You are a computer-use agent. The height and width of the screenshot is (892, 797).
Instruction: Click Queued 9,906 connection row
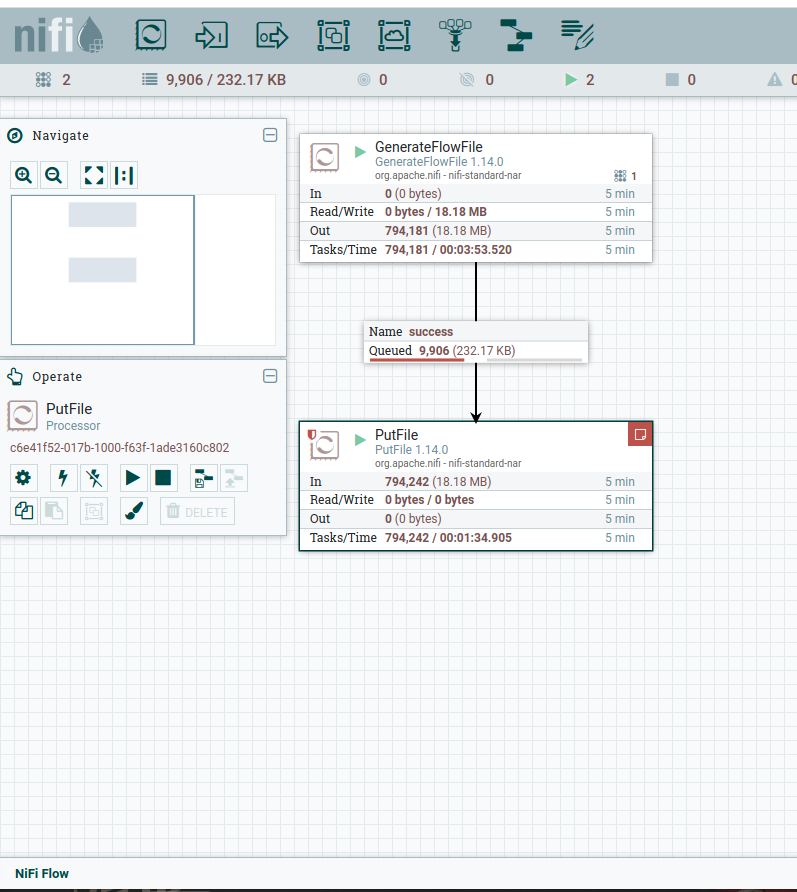click(476, 350)
